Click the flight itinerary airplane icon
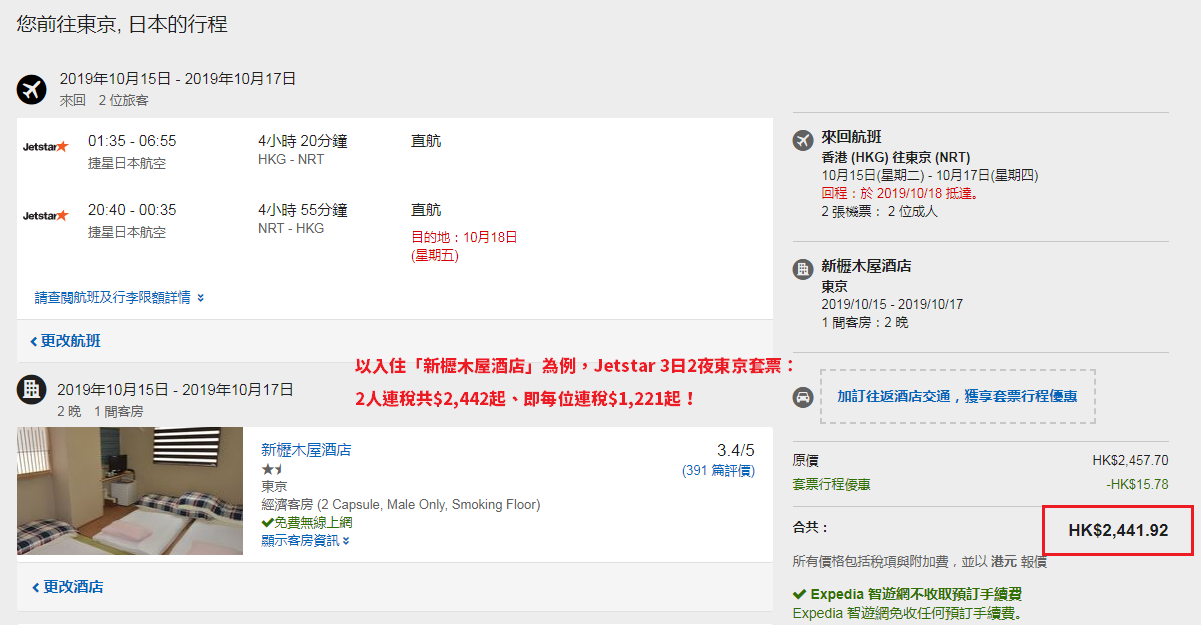Screen dimensions: 1201x625 click(x=32, y=89)
